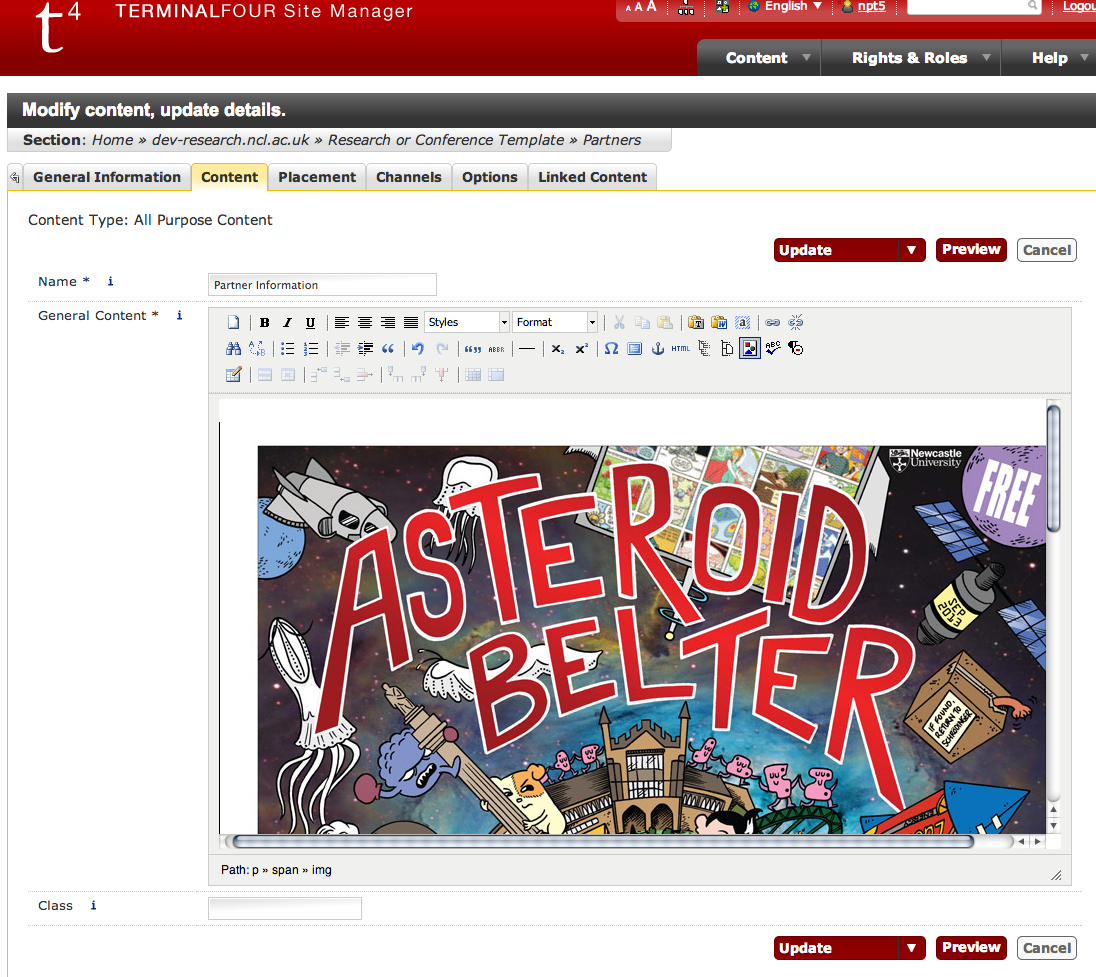Open the HTML source editor
This screenshot has width=1096, height=977.
tap(681, 348)
